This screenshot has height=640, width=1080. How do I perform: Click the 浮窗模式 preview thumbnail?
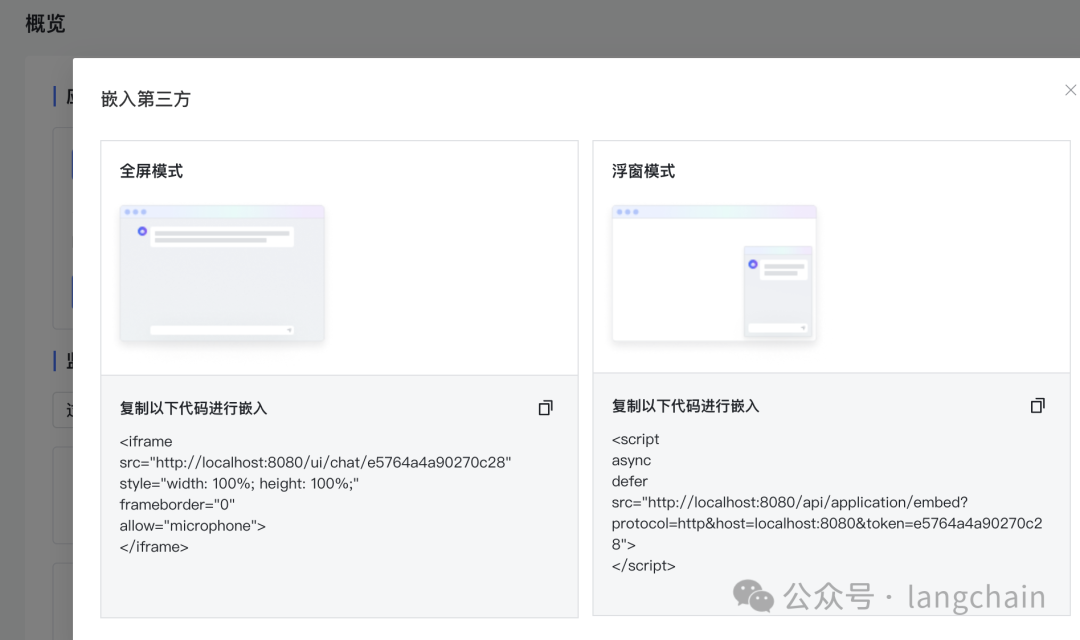coord(714,273)
